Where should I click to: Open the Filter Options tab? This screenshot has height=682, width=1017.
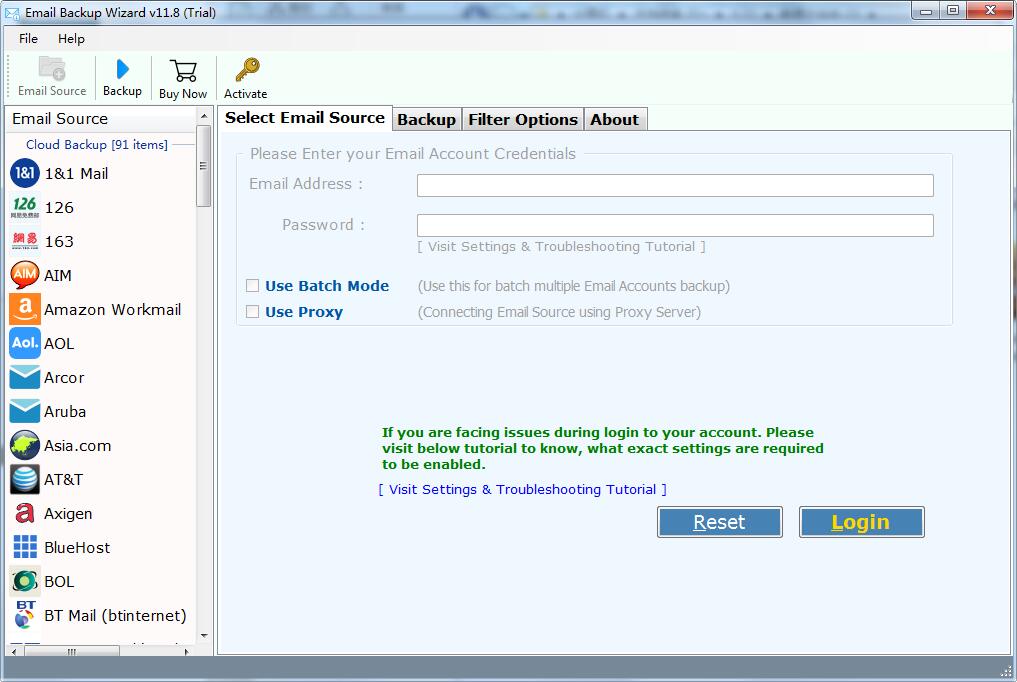523,119
